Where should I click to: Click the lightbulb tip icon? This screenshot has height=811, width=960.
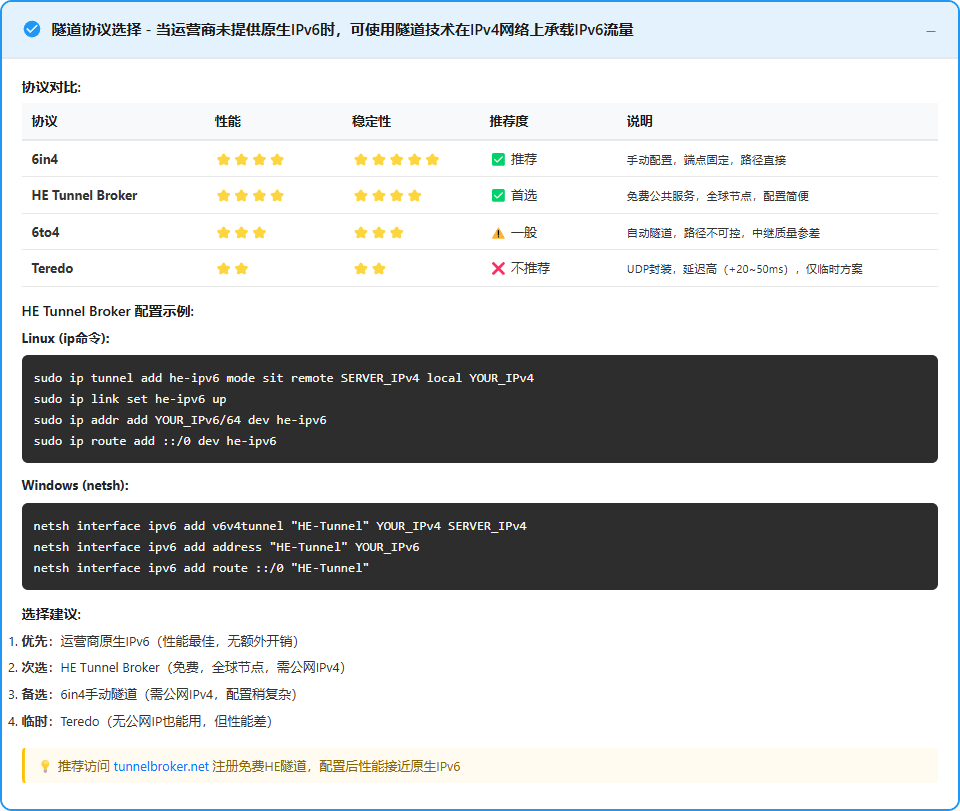click(45, 766)
